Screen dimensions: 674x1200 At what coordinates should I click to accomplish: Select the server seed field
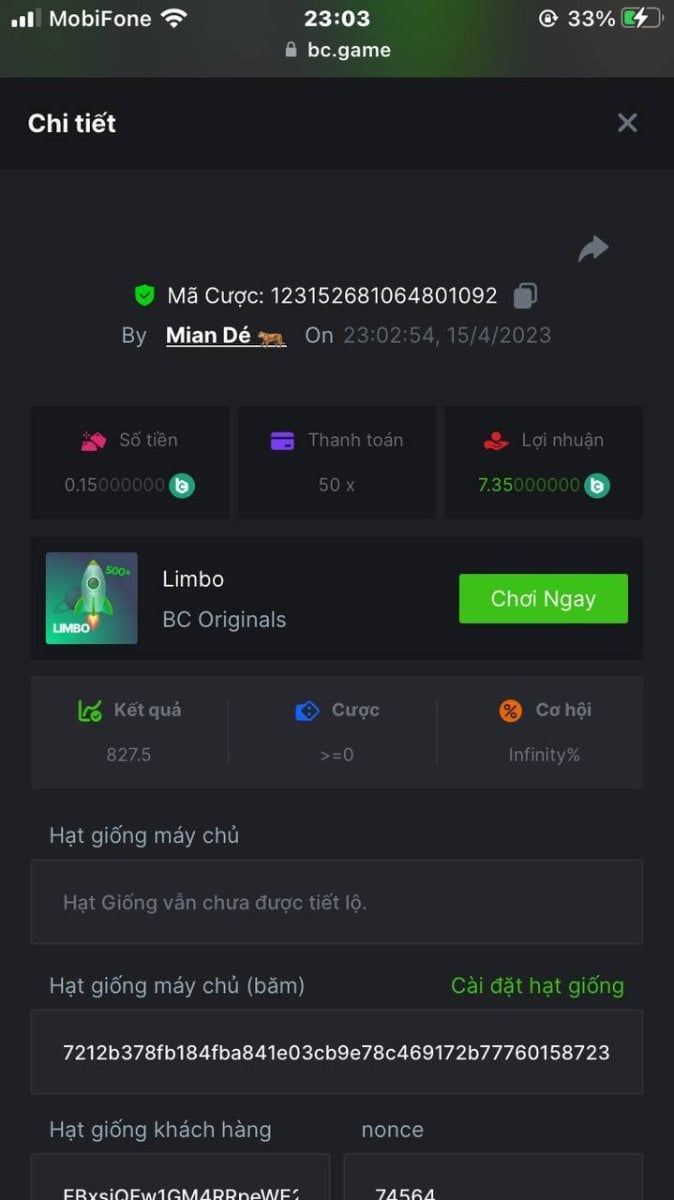337,902
